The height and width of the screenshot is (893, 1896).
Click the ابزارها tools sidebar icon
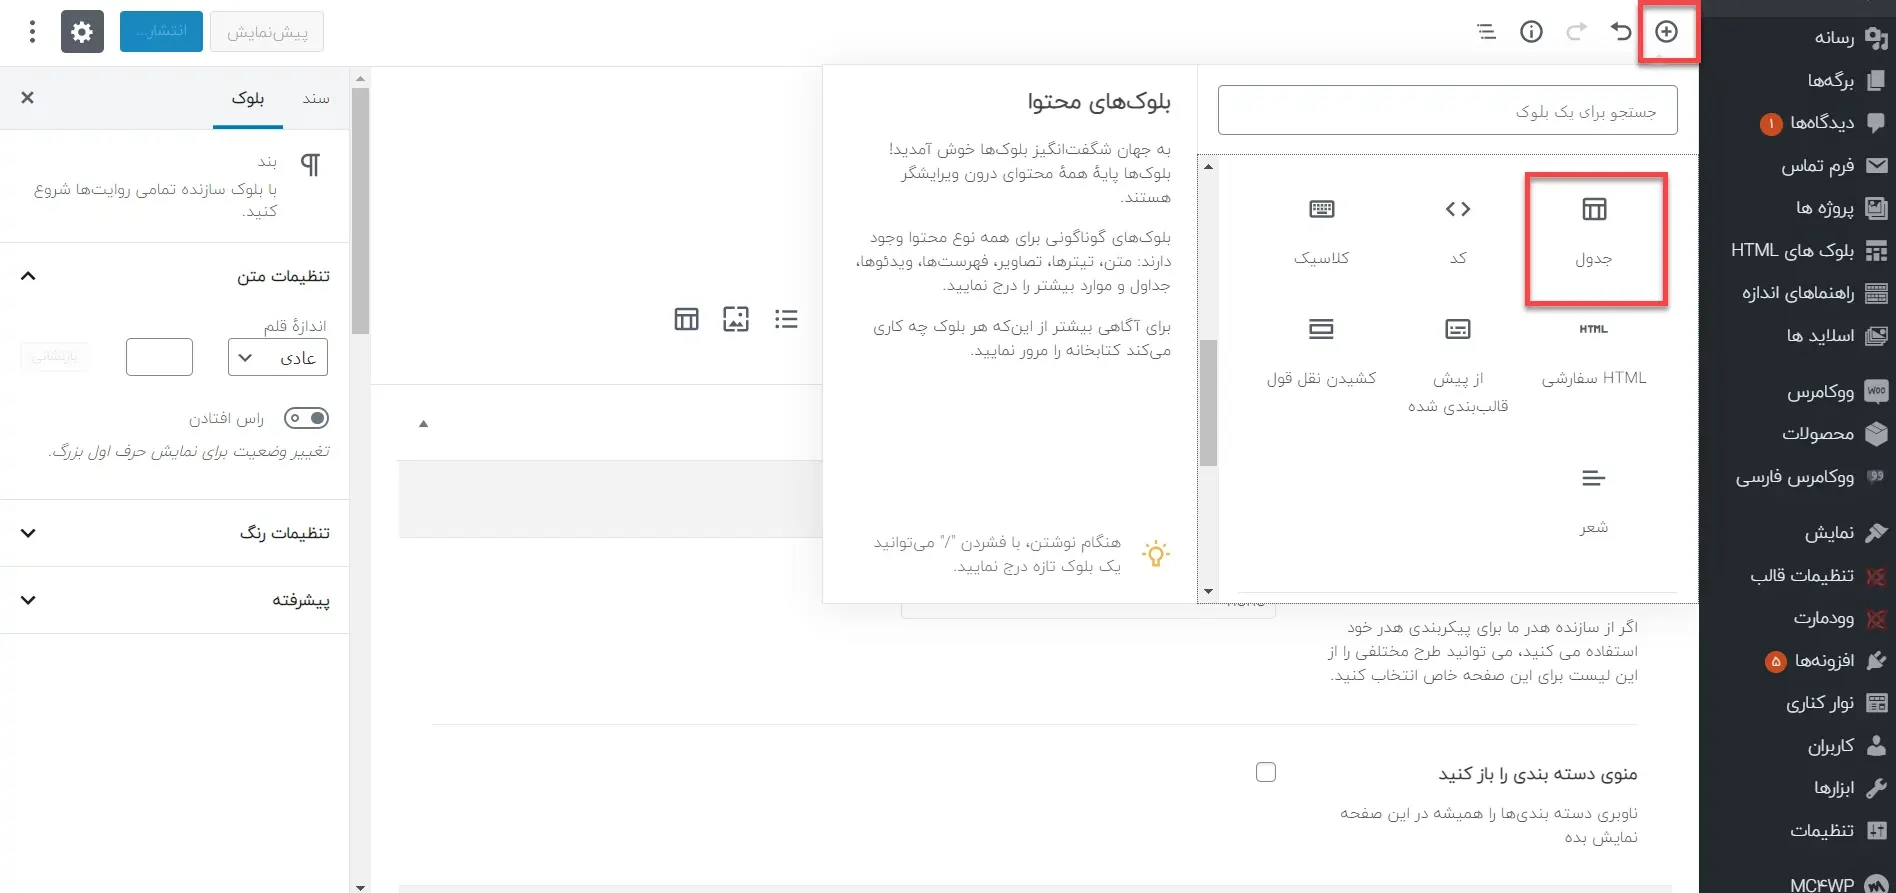point(1876,788)
